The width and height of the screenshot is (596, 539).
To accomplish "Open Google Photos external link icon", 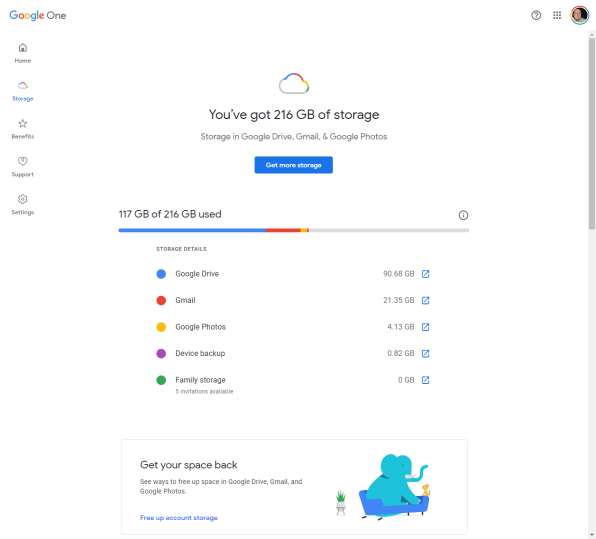I will (x=425, y=327).
